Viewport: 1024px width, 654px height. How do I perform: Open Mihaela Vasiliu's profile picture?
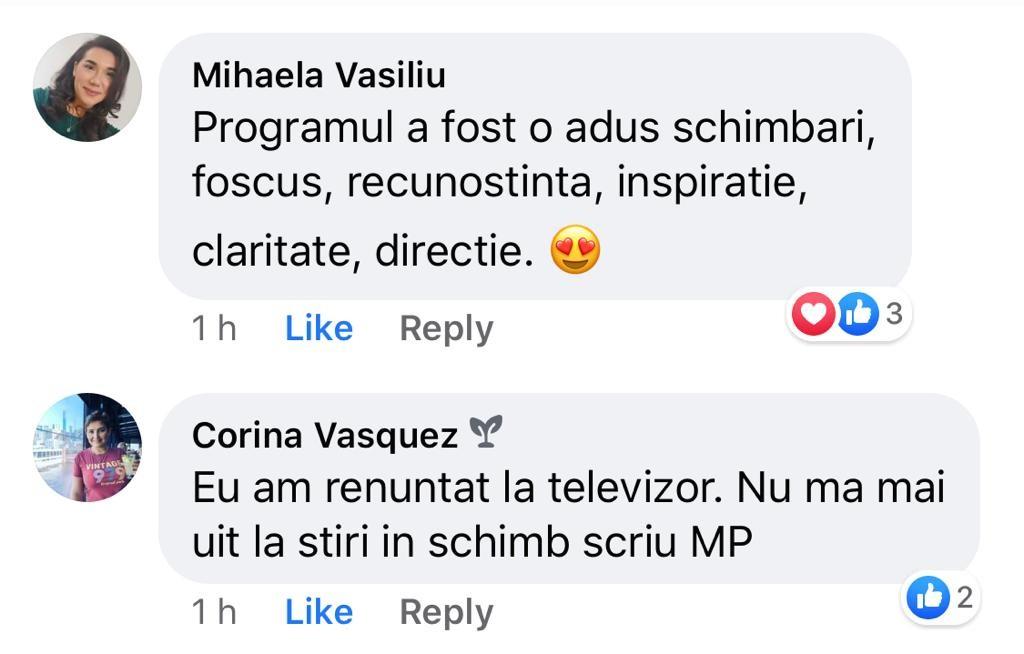(88, 88)
